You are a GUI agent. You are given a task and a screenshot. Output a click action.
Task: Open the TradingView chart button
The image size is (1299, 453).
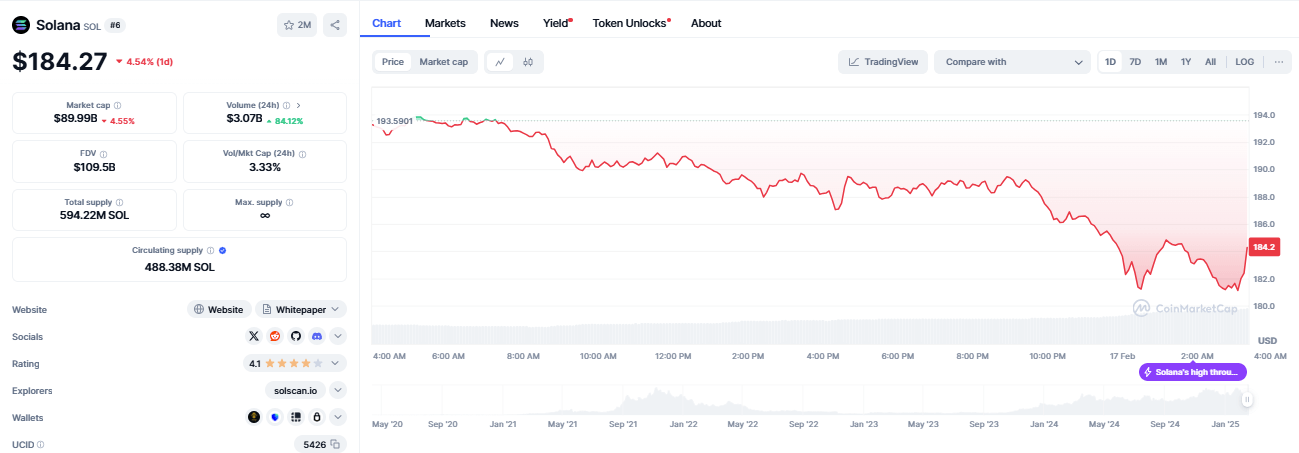(x=883, y=62)
